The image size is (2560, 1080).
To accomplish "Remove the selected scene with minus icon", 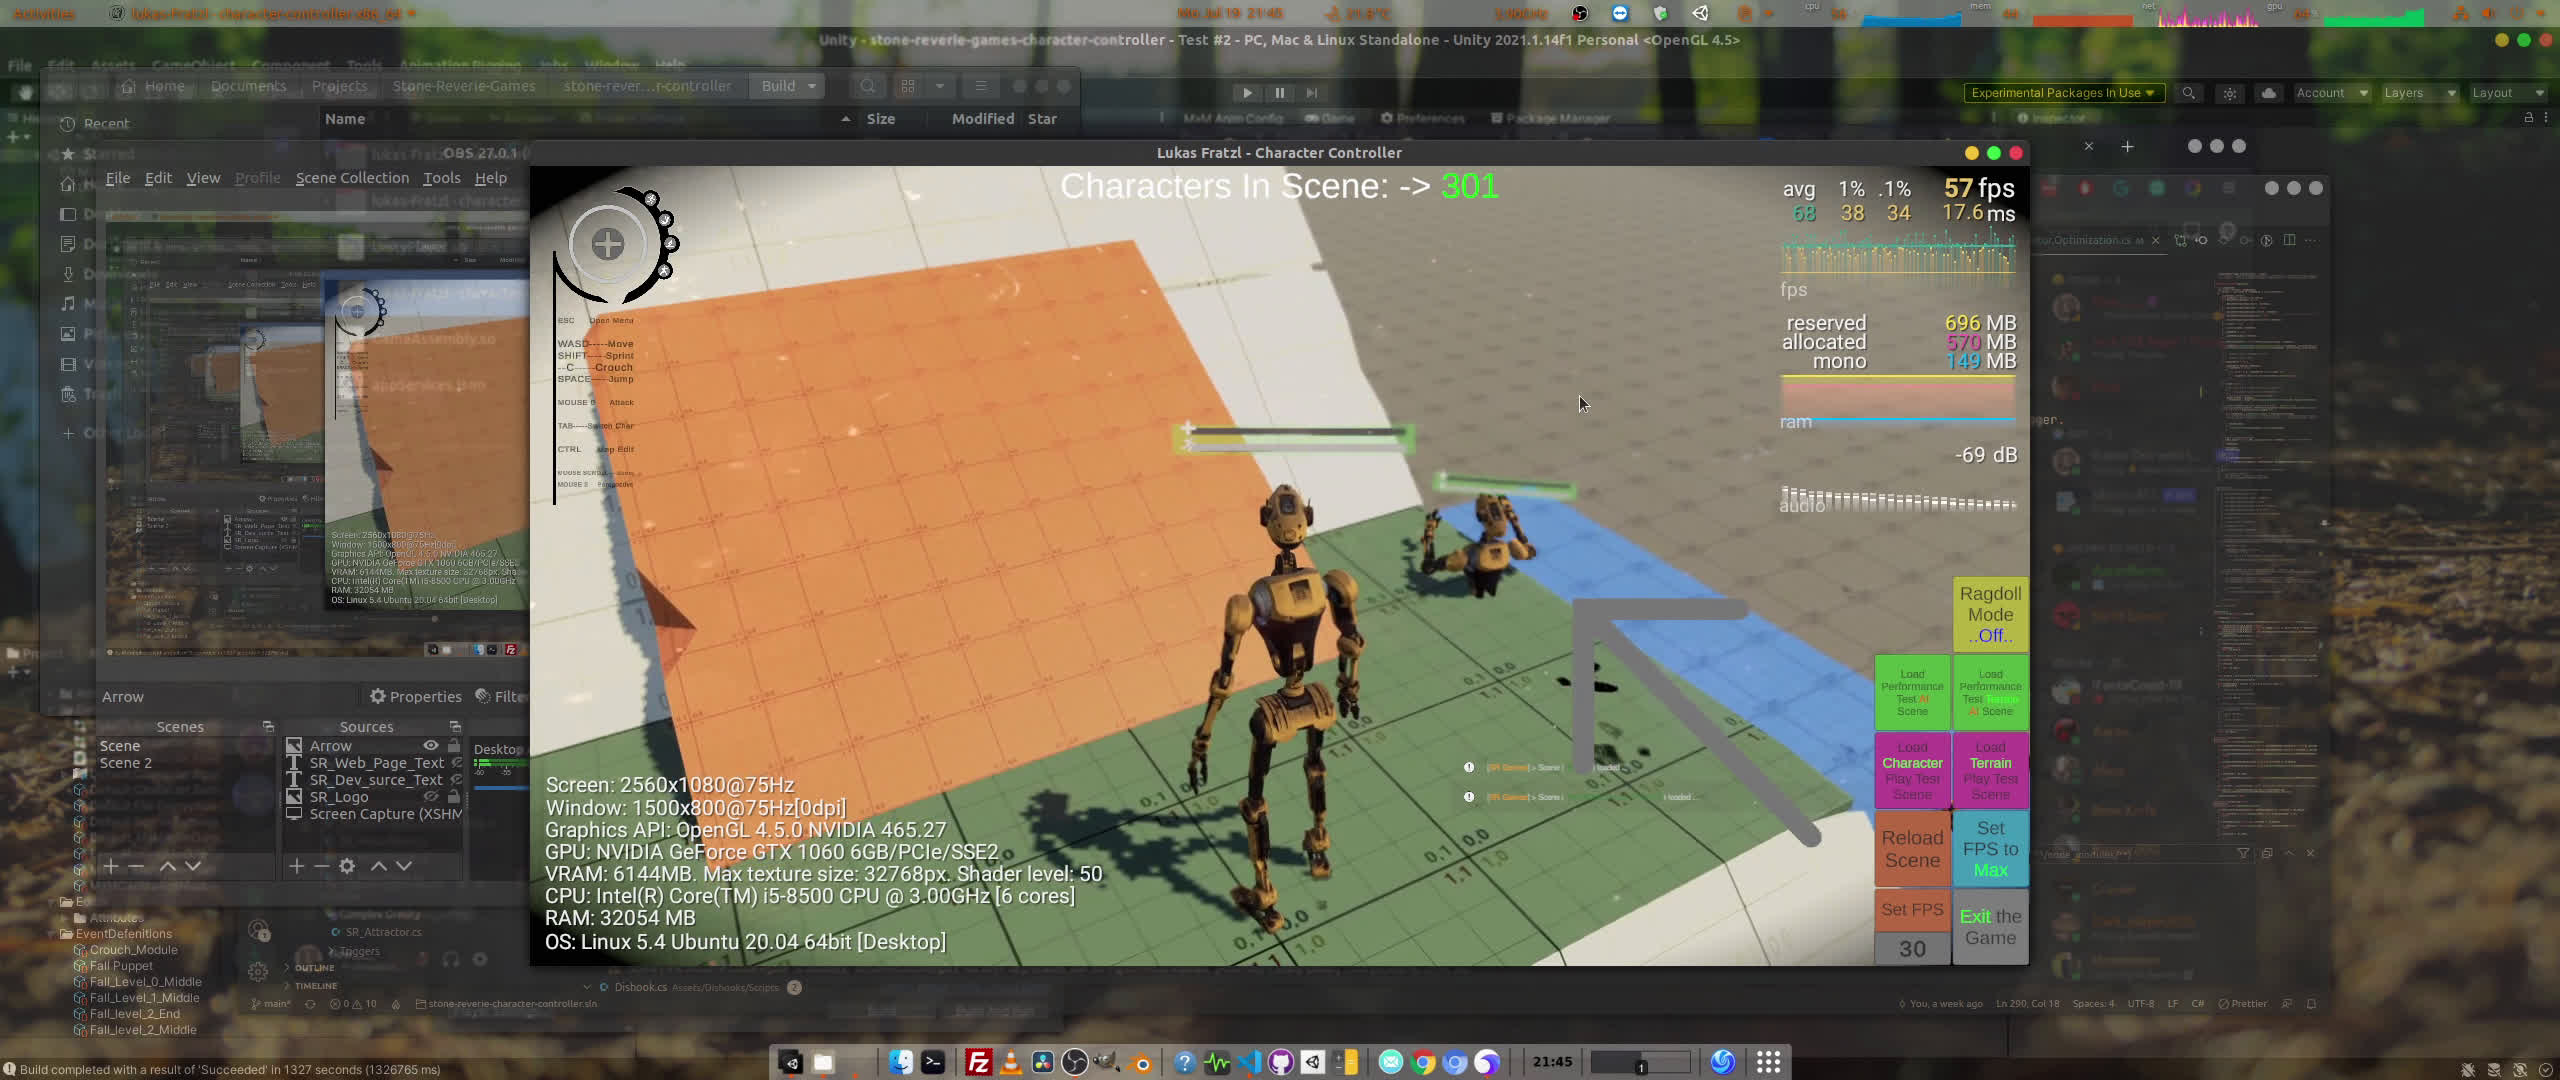I will (x=137, y=866).
